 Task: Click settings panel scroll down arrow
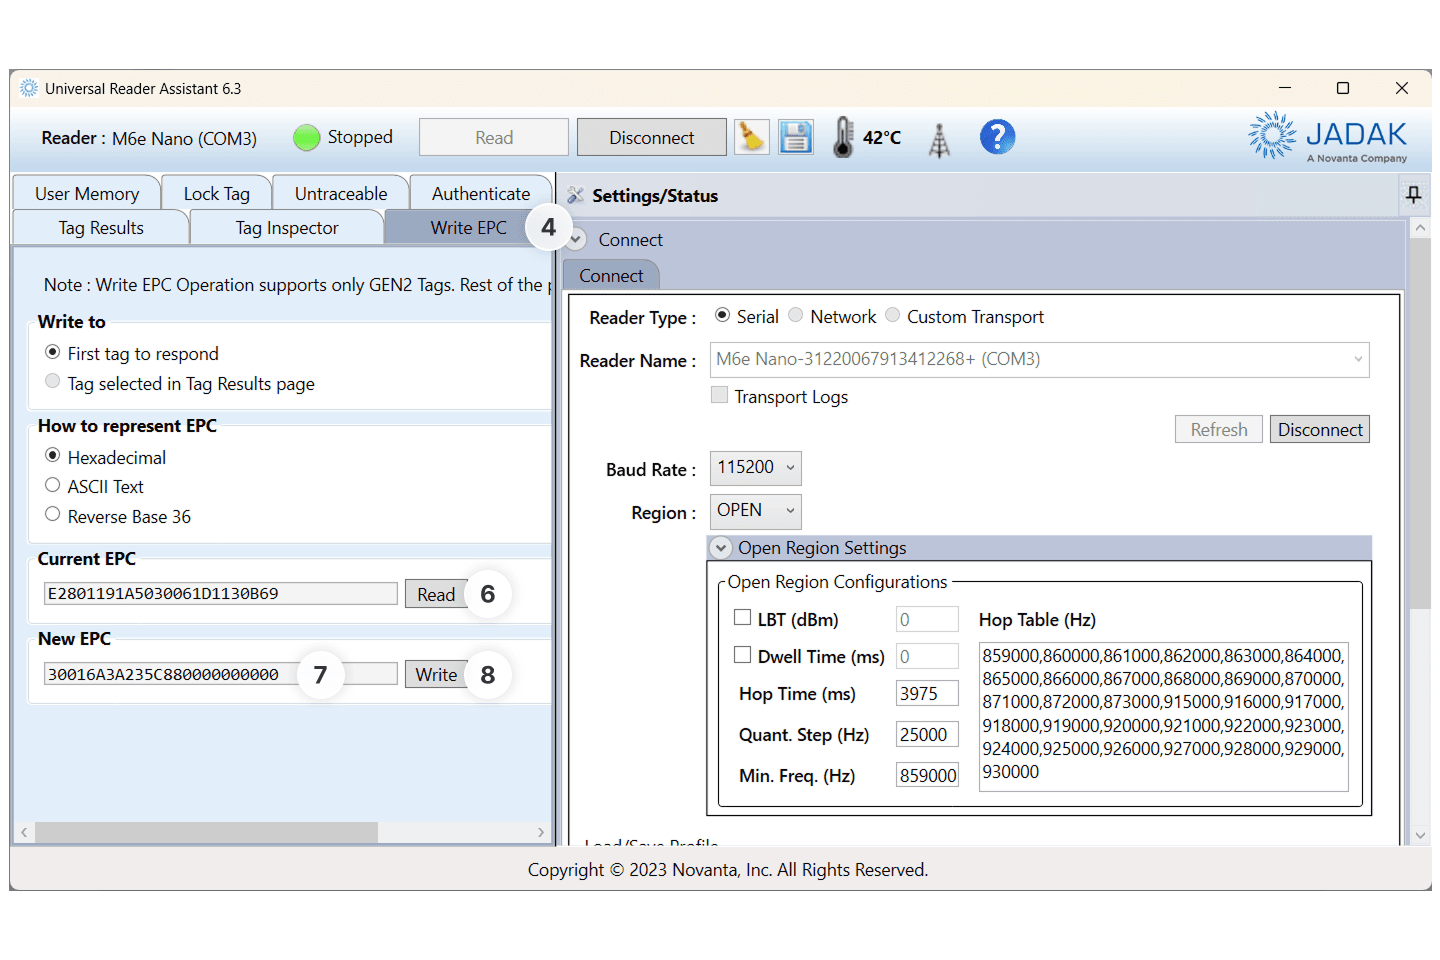(x=1420, y=835)
